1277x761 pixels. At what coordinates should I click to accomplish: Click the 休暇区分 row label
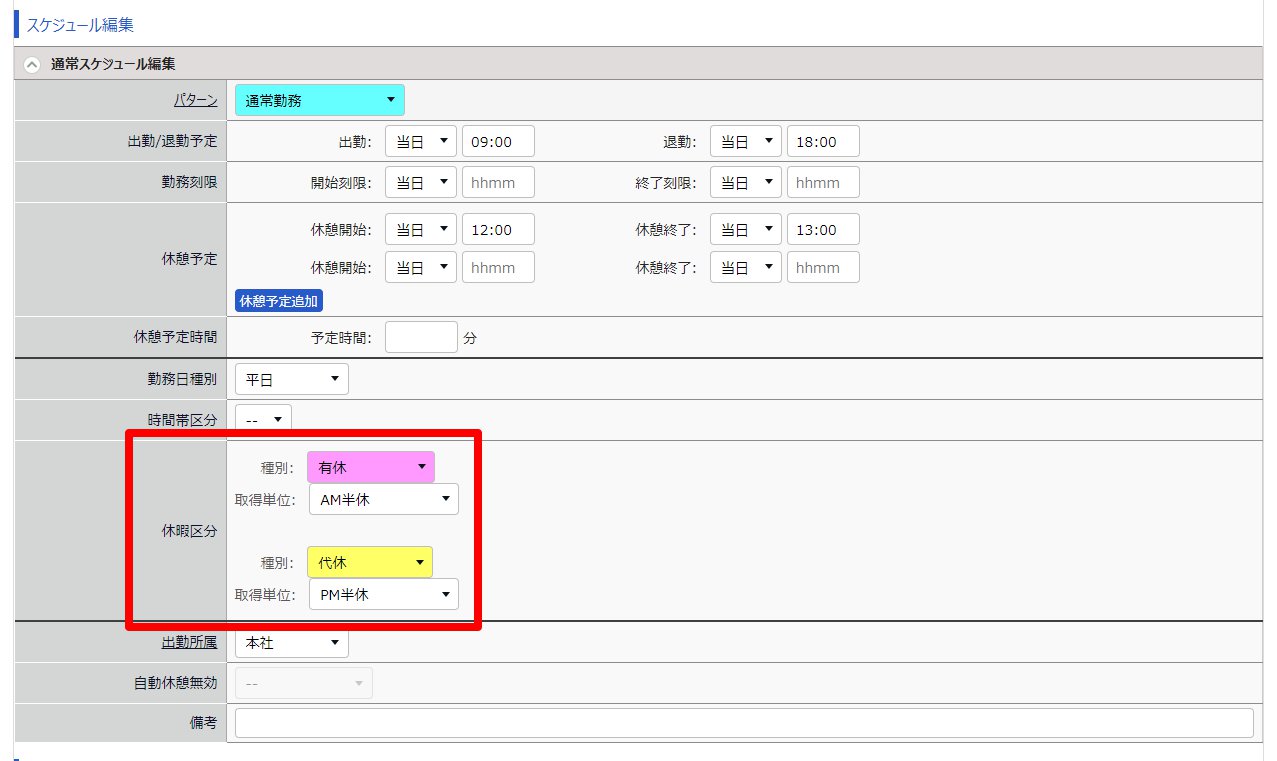coord(189,532)
